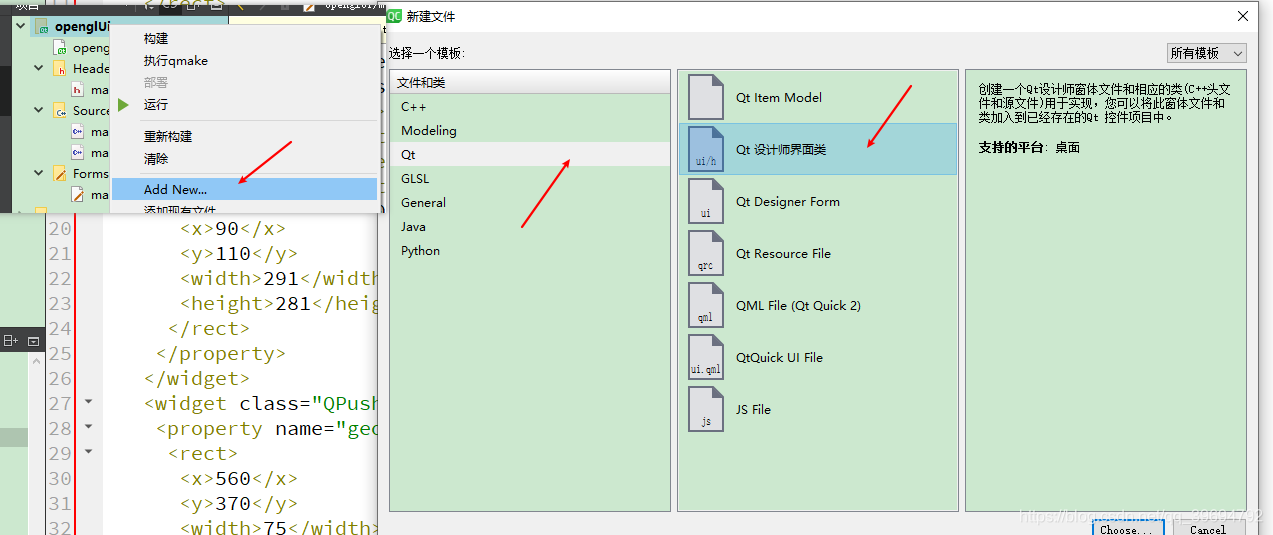Pick the Qt Resource File qrc icon
This screenshot has height=535, width=1273.
pyautogui.click(x=706, y=253)
